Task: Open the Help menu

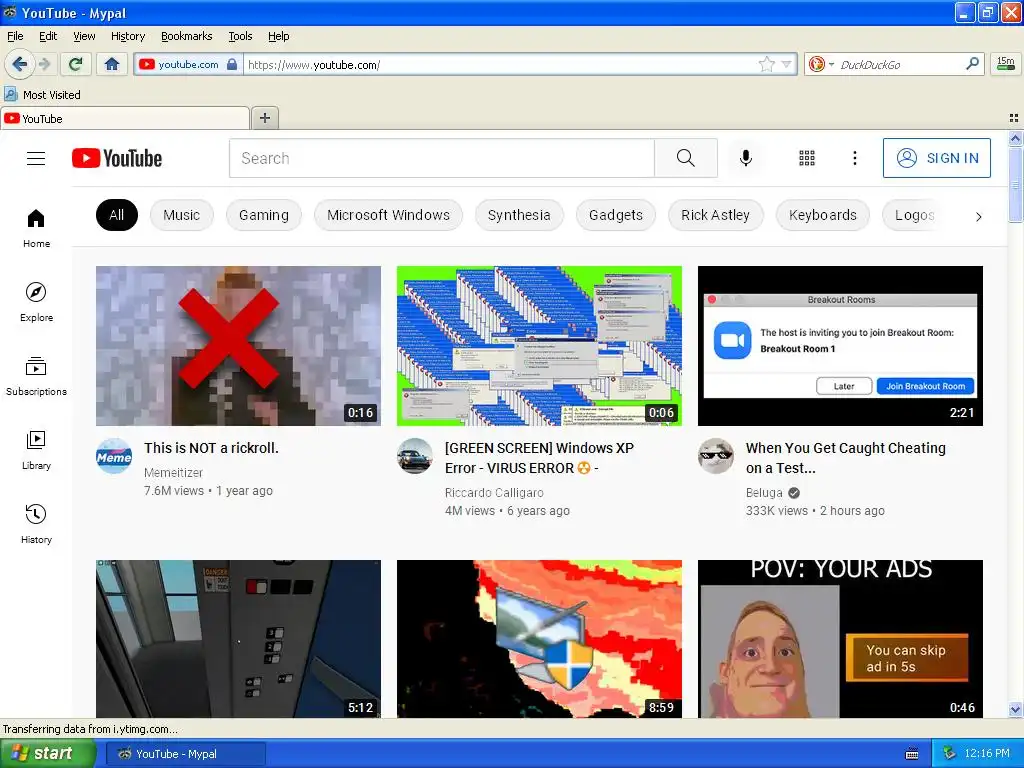Action: (x=279, y=36)
